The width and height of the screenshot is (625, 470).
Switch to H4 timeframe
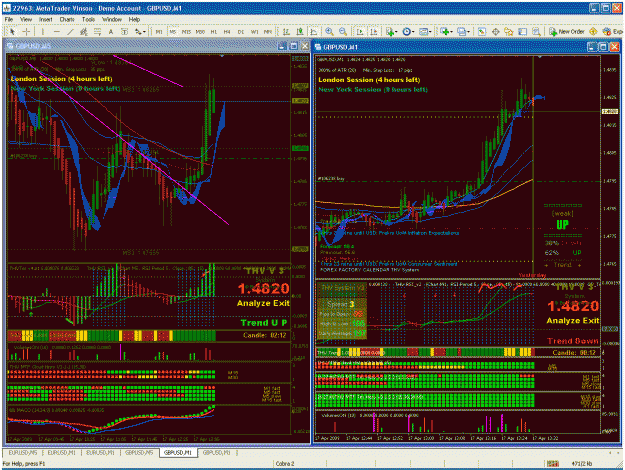(227, 31)
